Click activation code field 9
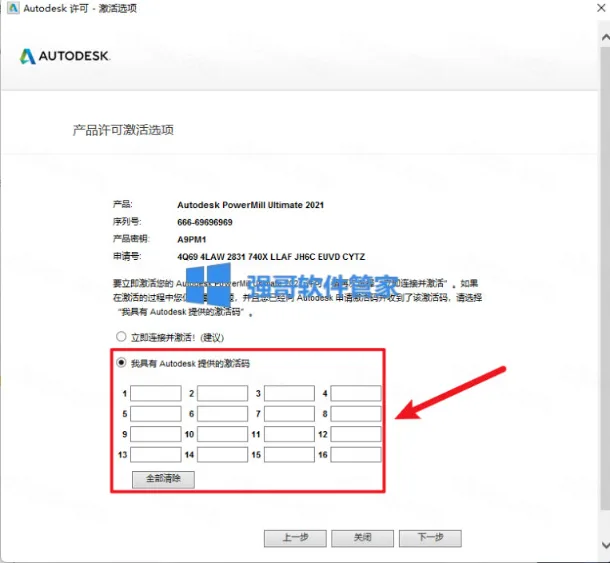This screenshot has width=610, height=563. click(x=156, y=434)
